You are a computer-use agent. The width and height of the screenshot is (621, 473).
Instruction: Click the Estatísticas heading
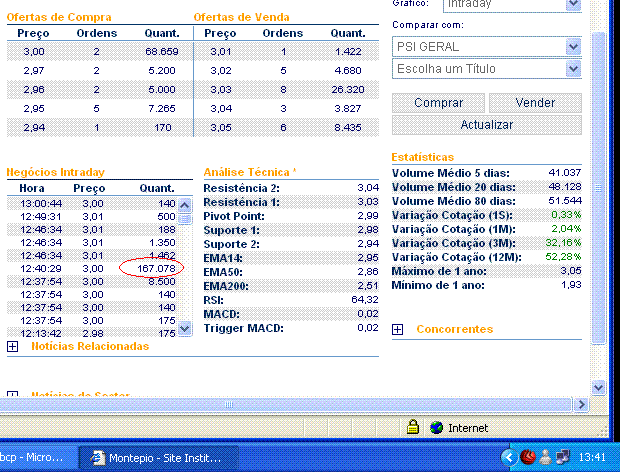(x=423, y=157)
